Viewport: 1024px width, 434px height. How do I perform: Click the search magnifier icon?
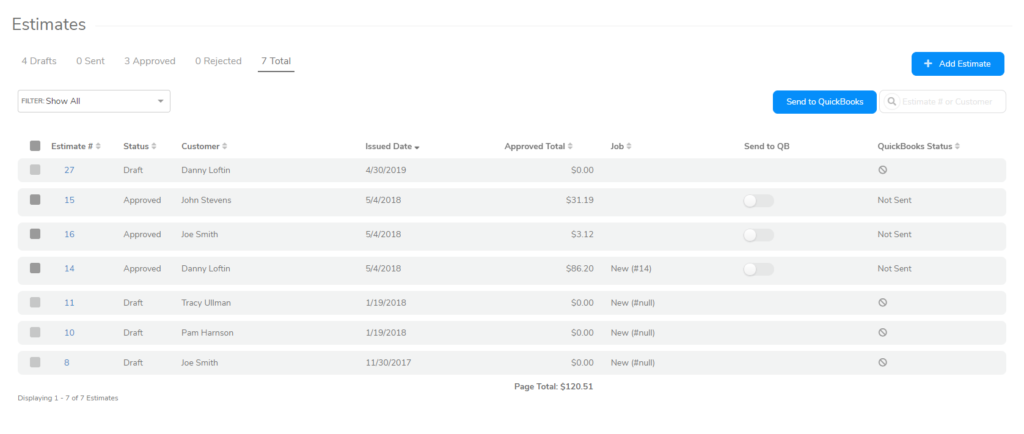(892, 102)
